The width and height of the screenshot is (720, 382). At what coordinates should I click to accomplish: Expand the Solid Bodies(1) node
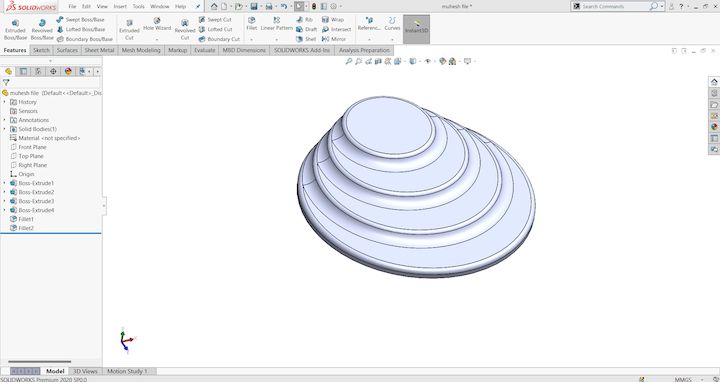click(x=5, y=129)
